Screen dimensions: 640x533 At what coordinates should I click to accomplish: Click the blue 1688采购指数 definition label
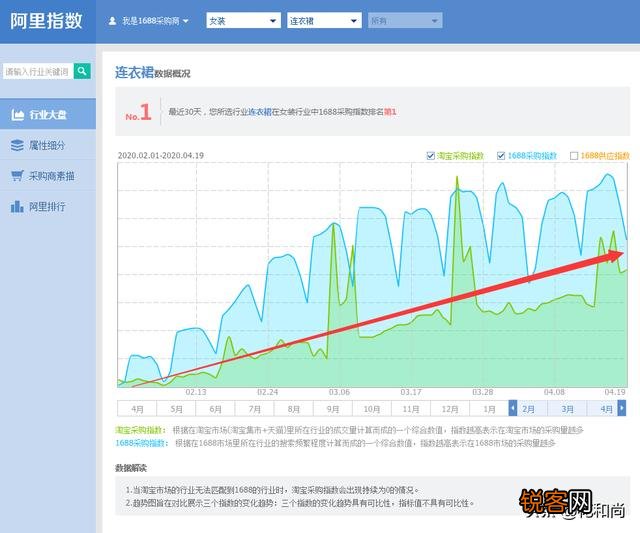click(x=142, y=443)
